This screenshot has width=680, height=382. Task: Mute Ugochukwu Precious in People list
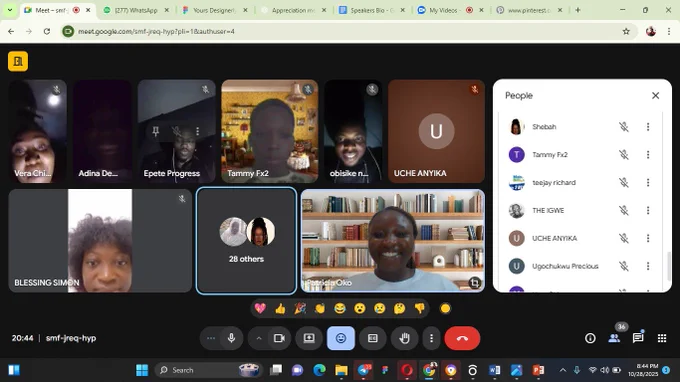[x=624, y=266]
